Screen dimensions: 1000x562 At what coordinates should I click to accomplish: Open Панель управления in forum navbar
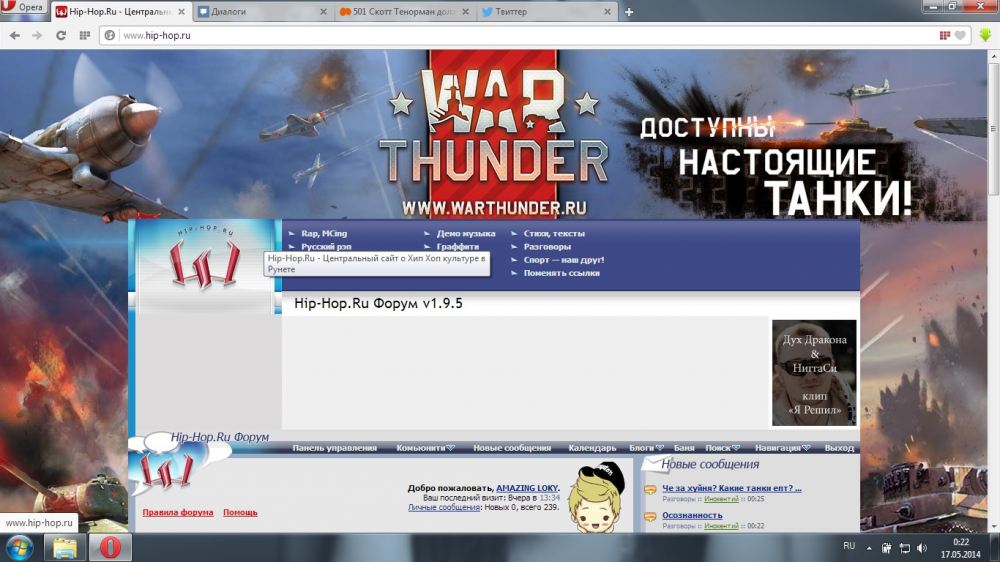tap(334, 448)
